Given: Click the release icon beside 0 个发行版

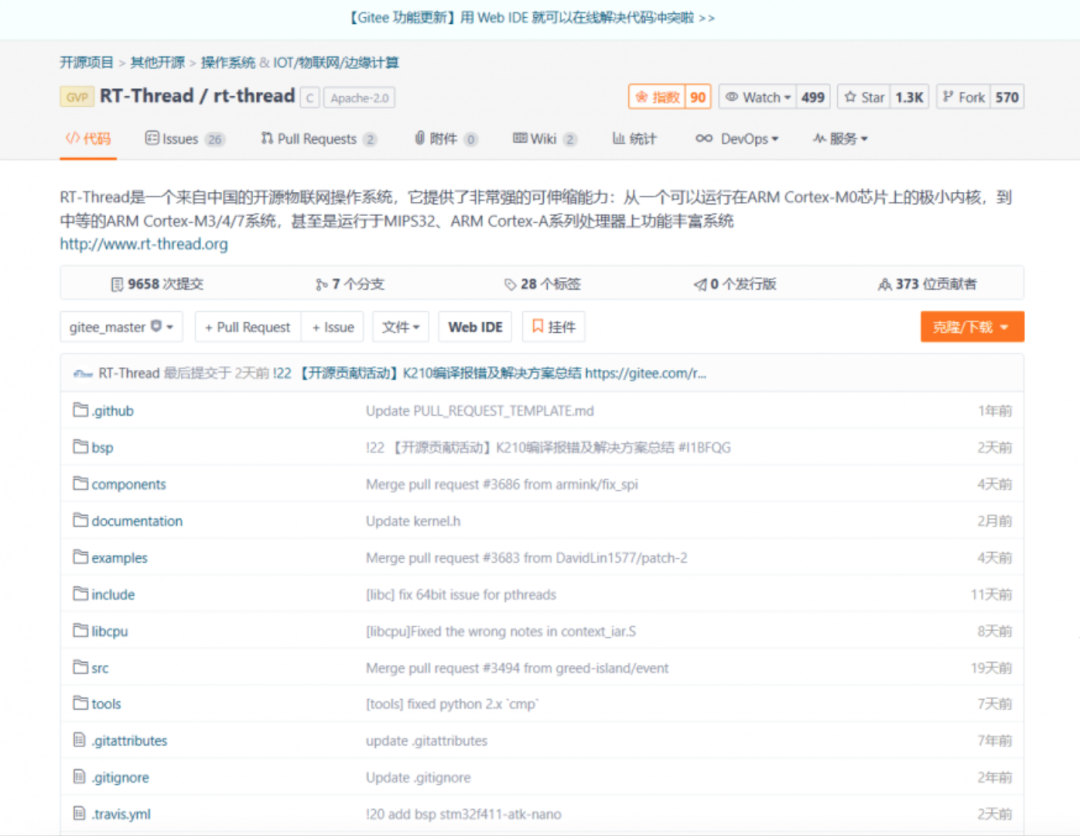Looking at the screenshot, I should 700,284.
